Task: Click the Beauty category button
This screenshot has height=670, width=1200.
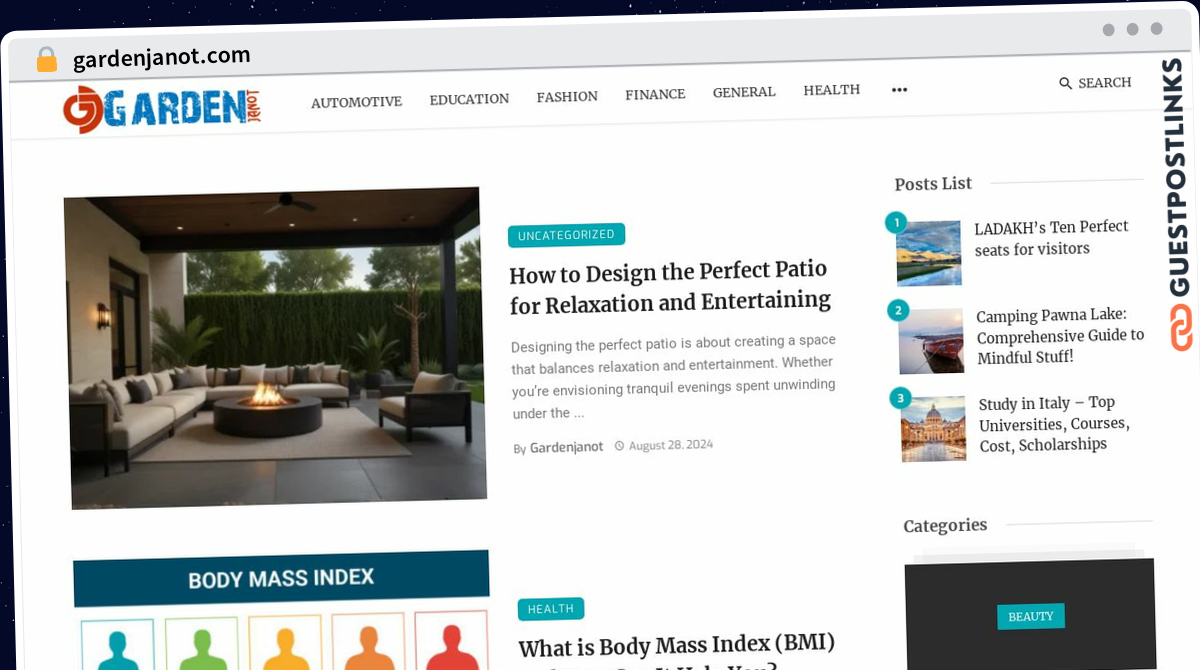Action: click(x=1031, y=616)
